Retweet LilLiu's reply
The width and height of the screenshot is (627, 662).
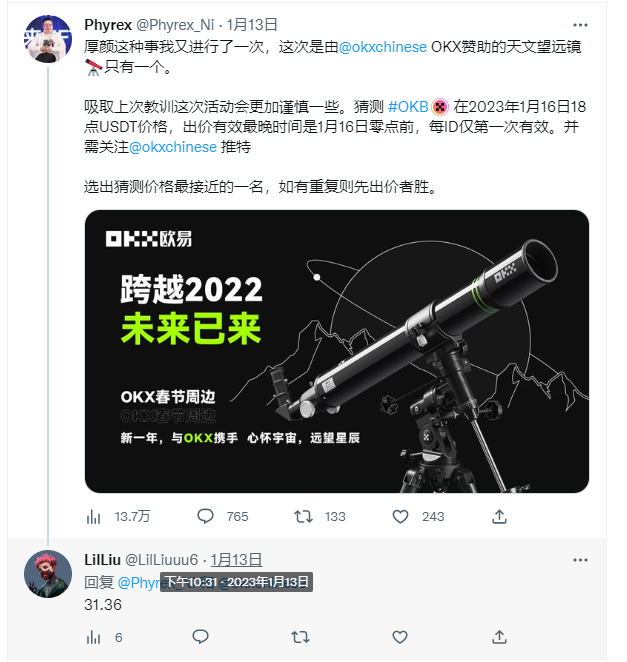[x=301, y=637]
